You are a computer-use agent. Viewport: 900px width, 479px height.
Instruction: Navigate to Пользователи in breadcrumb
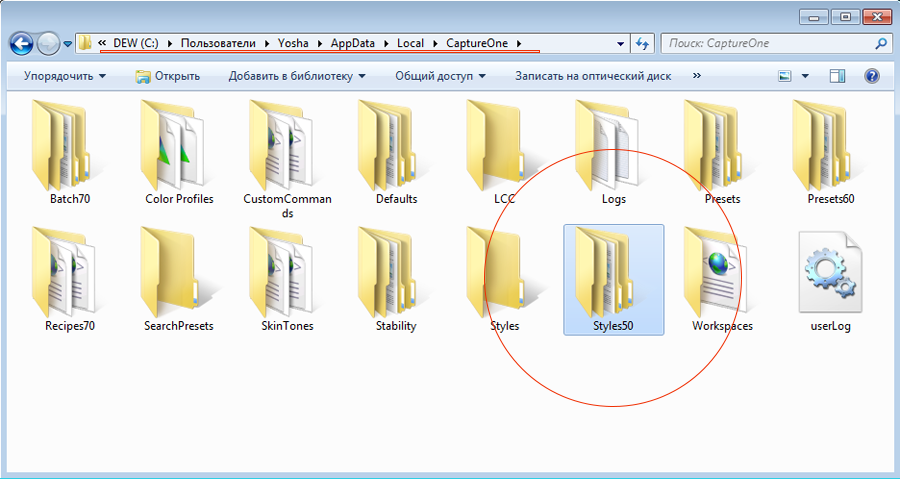[218, 43]
